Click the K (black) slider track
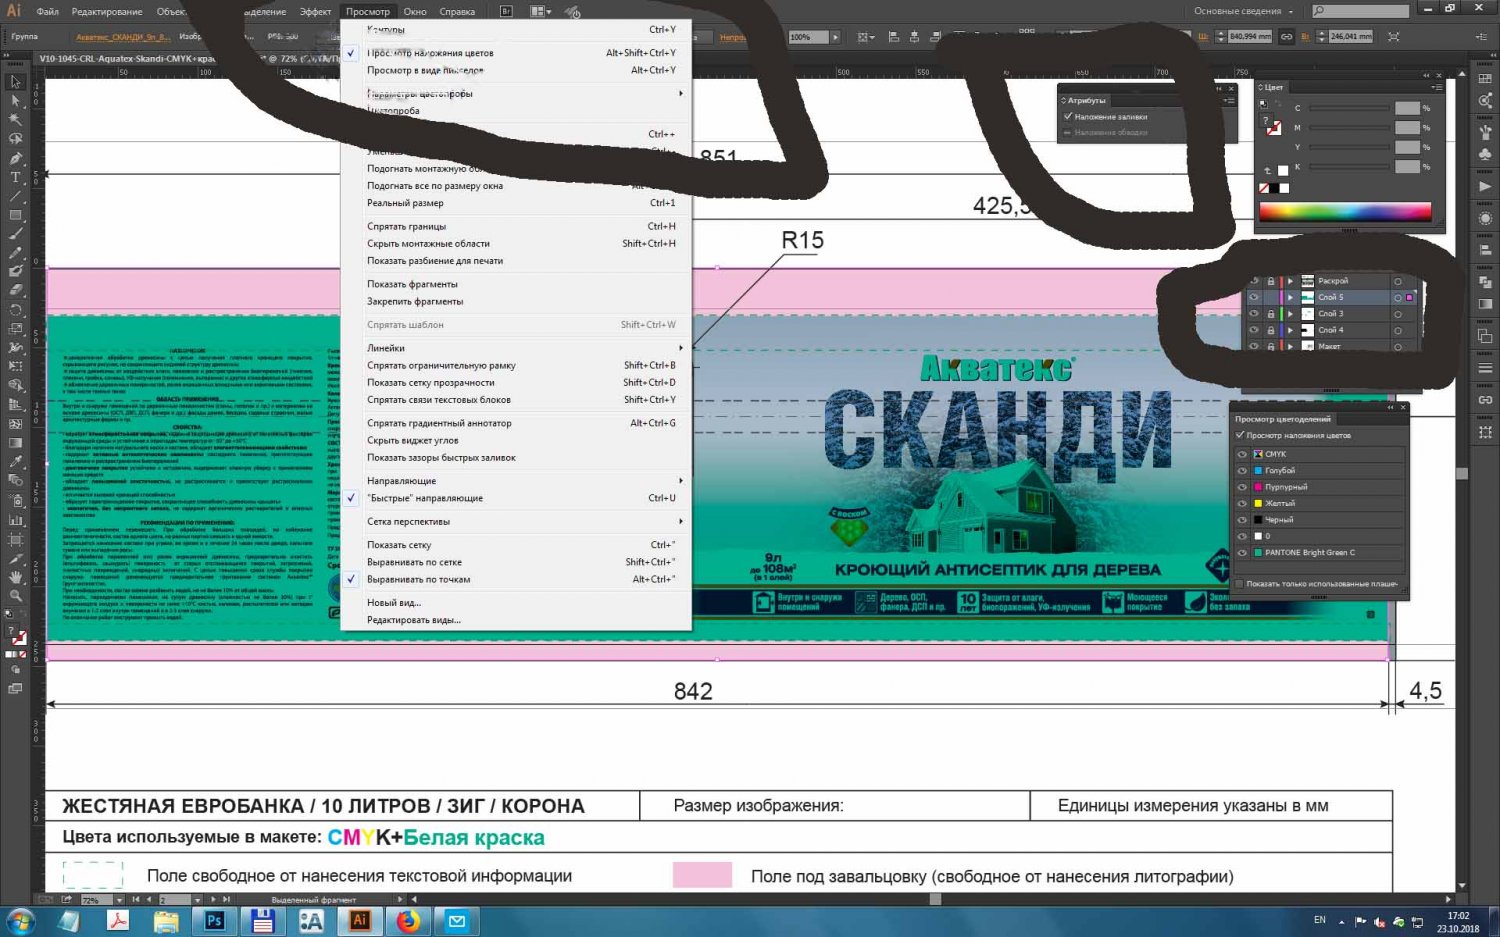 (x=1349, y=167)
